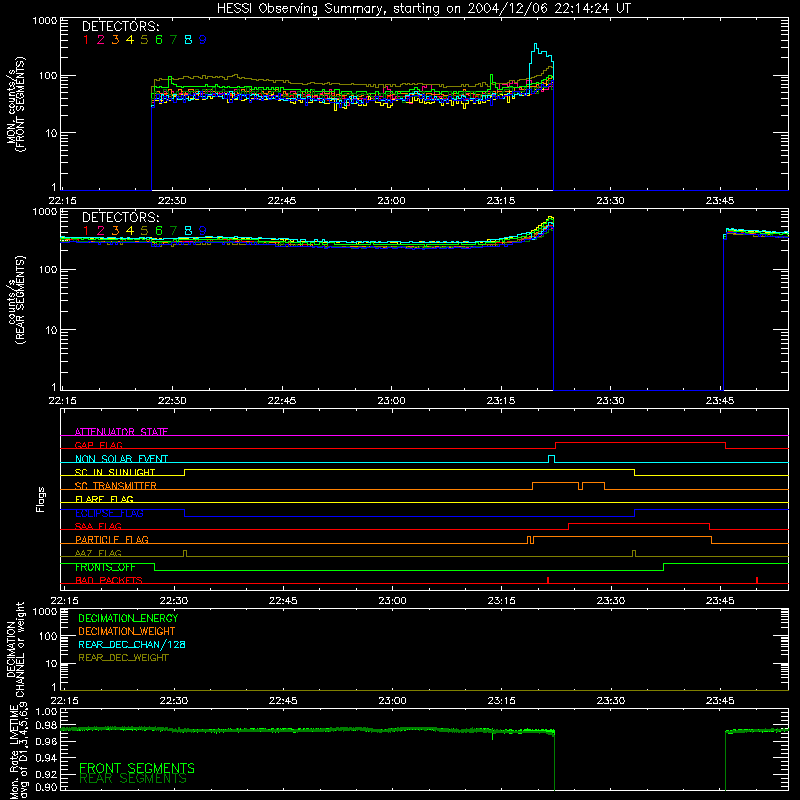
Task: Click the 22:30 tick label under rear segments plot
Action: [x=172, y=401]
